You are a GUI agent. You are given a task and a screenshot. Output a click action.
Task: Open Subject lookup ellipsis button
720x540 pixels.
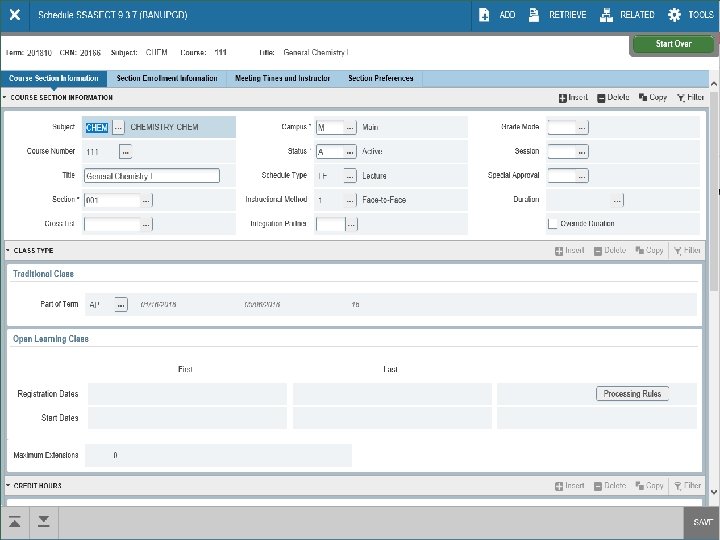point(118,127)
